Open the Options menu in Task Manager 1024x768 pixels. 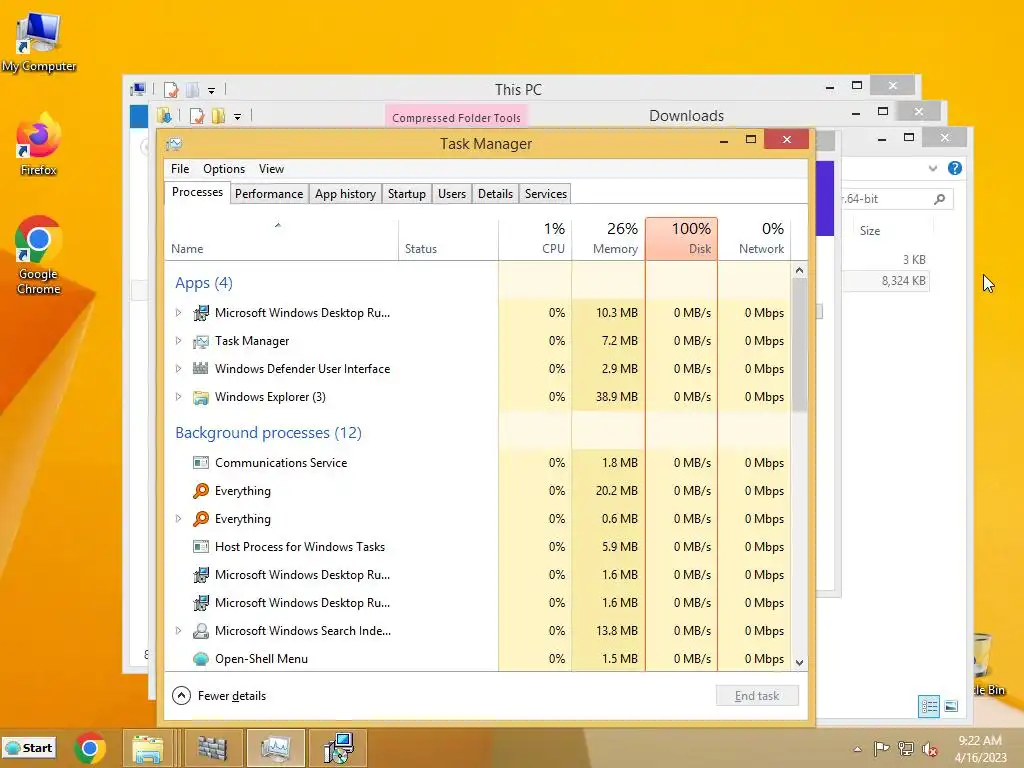point(224,168)
